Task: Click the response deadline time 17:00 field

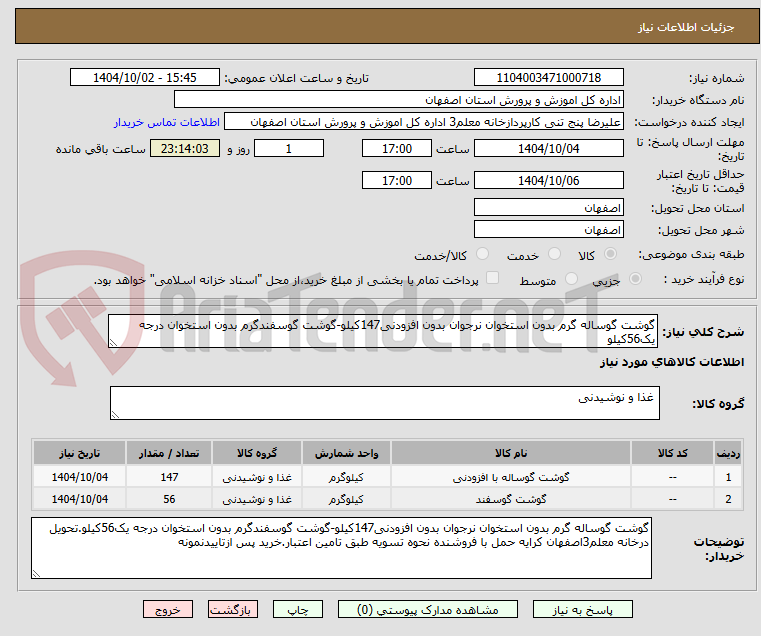Action: click(397, 149)
